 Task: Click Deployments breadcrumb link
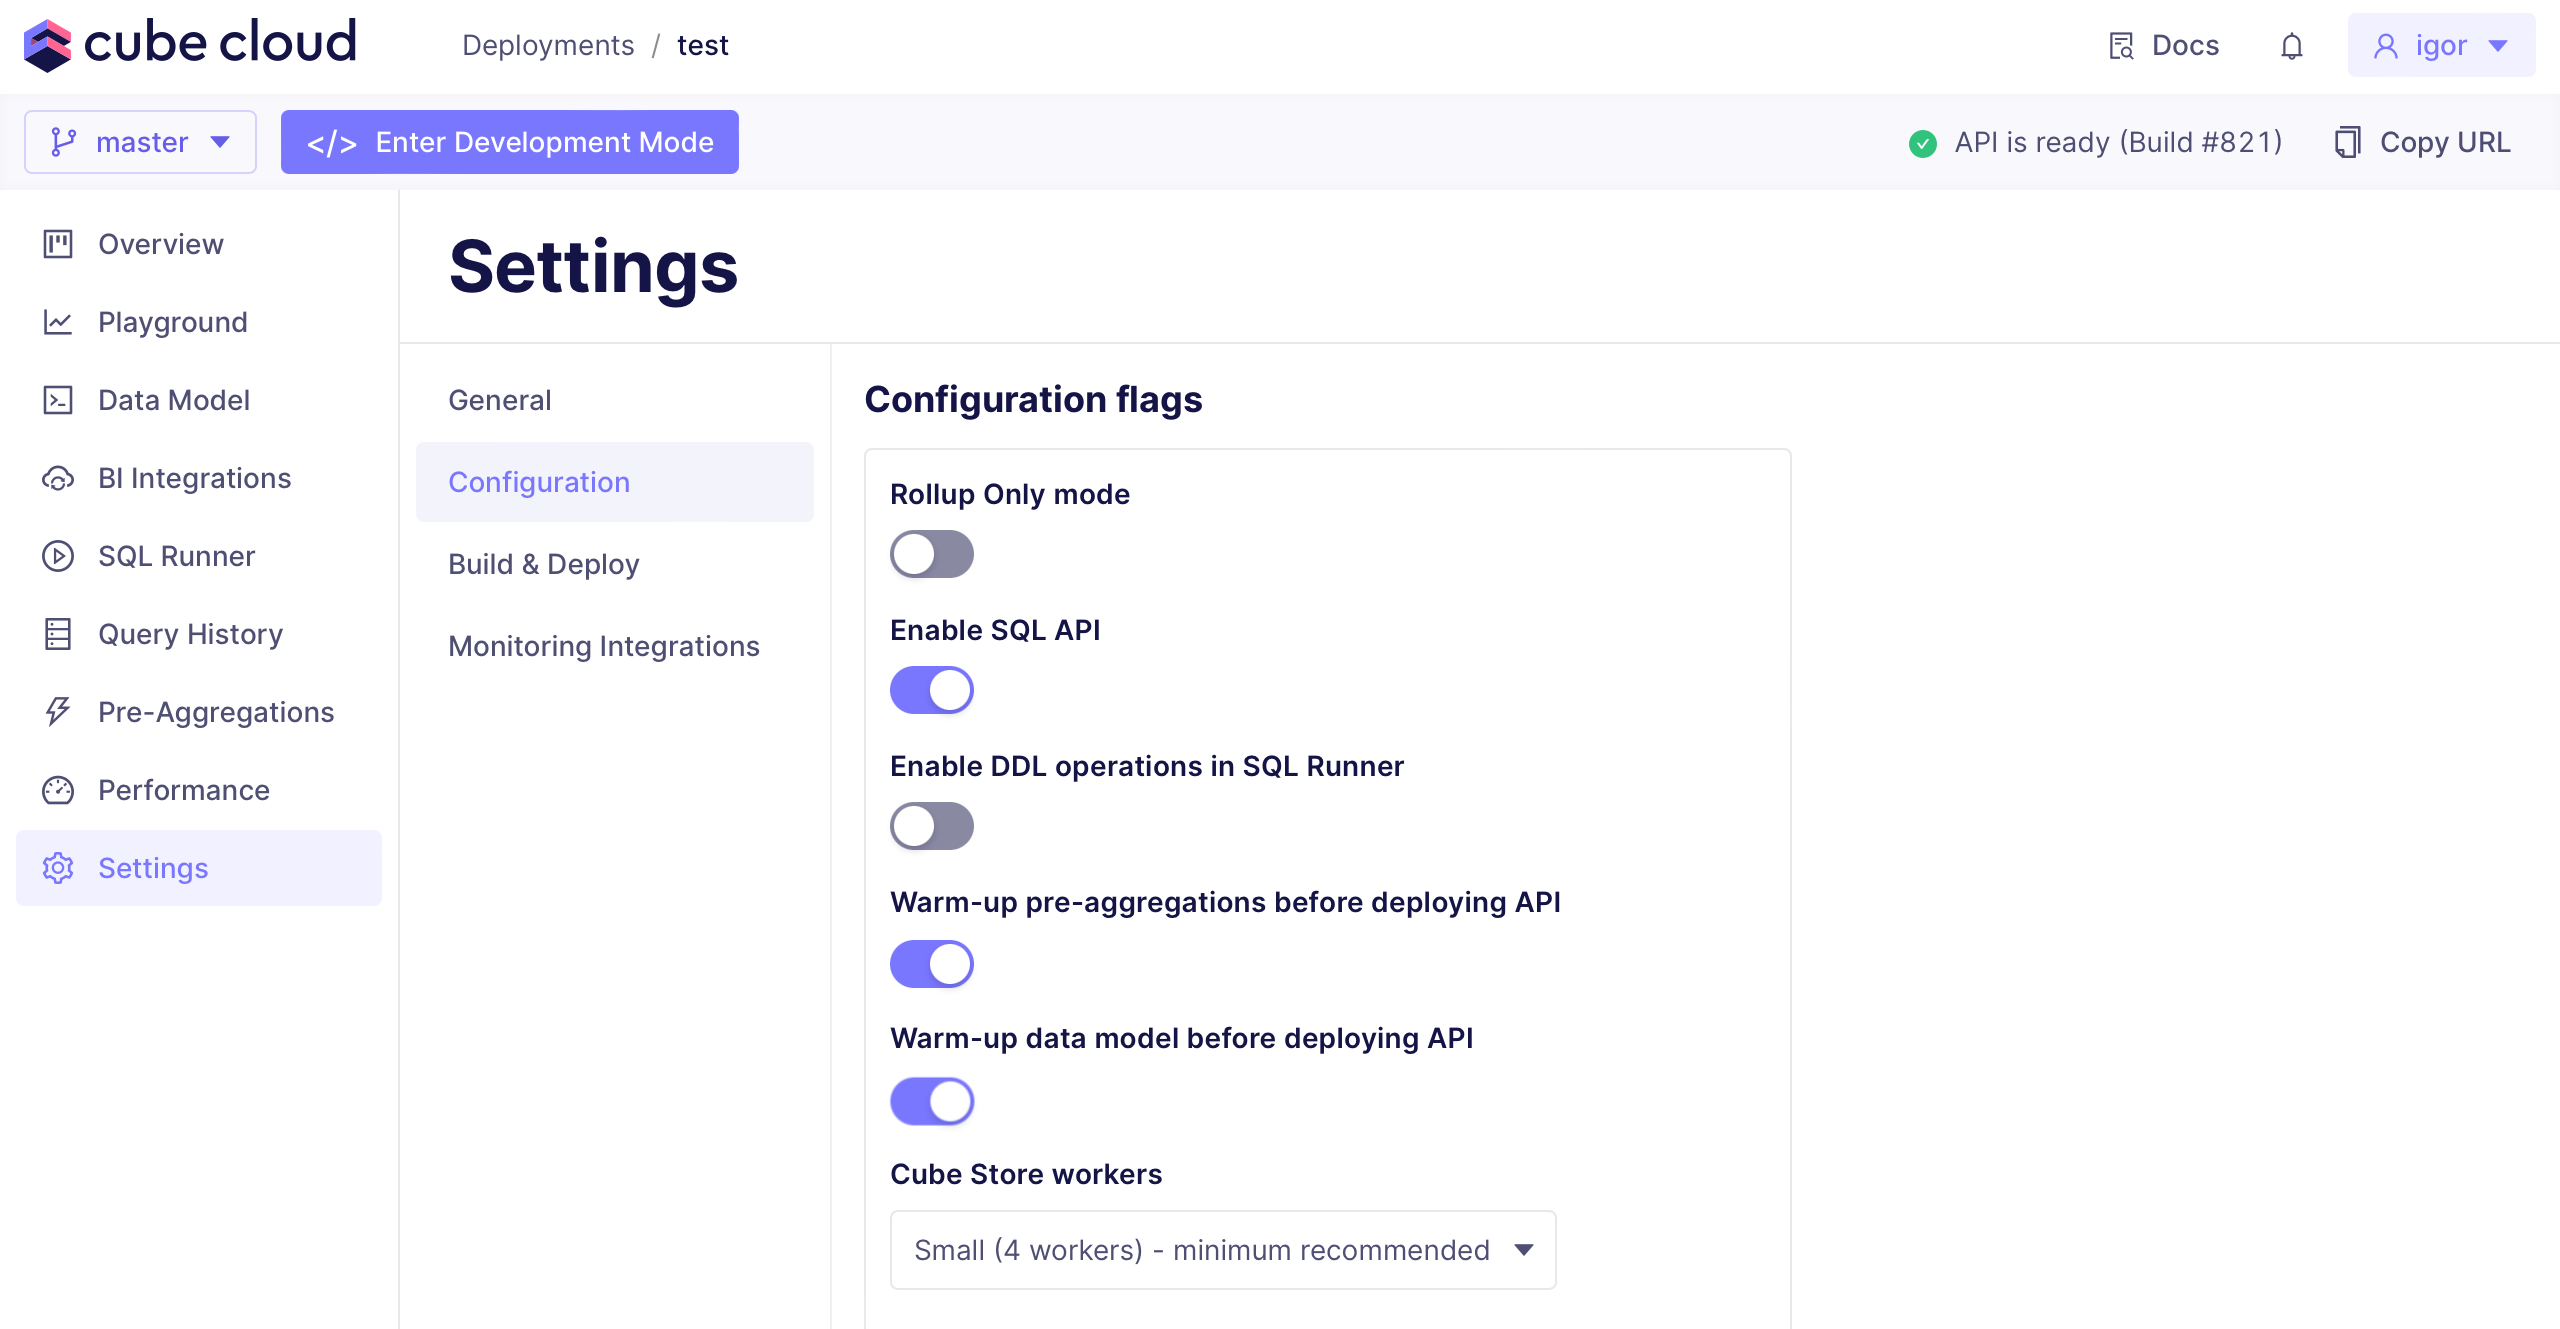coord(547,46)
